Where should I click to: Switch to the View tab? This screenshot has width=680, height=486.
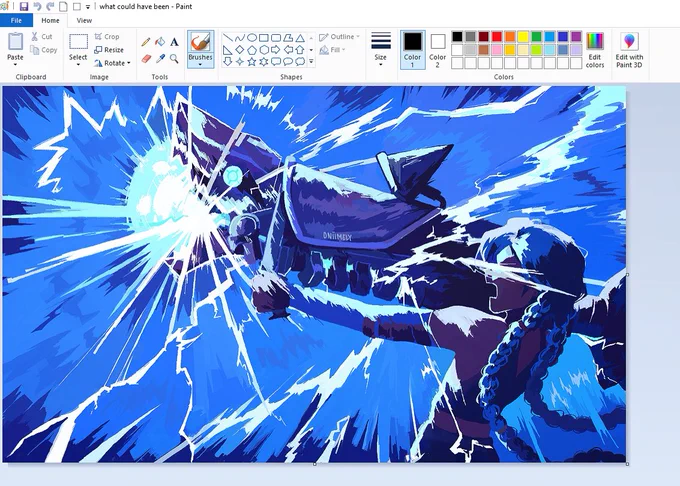tap(84, 20)
